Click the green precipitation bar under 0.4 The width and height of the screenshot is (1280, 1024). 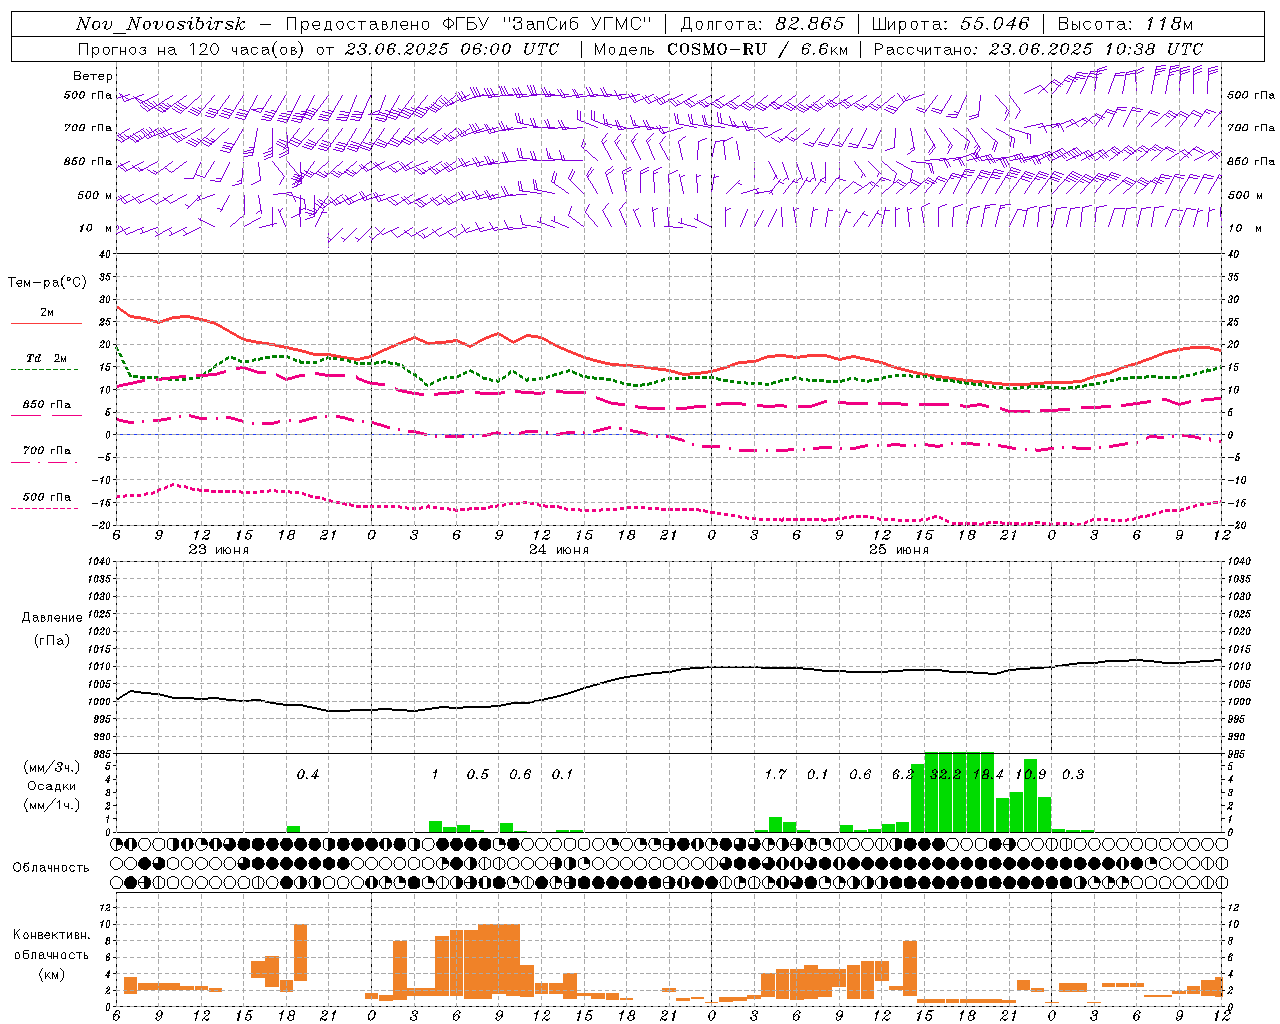(293, 828)
